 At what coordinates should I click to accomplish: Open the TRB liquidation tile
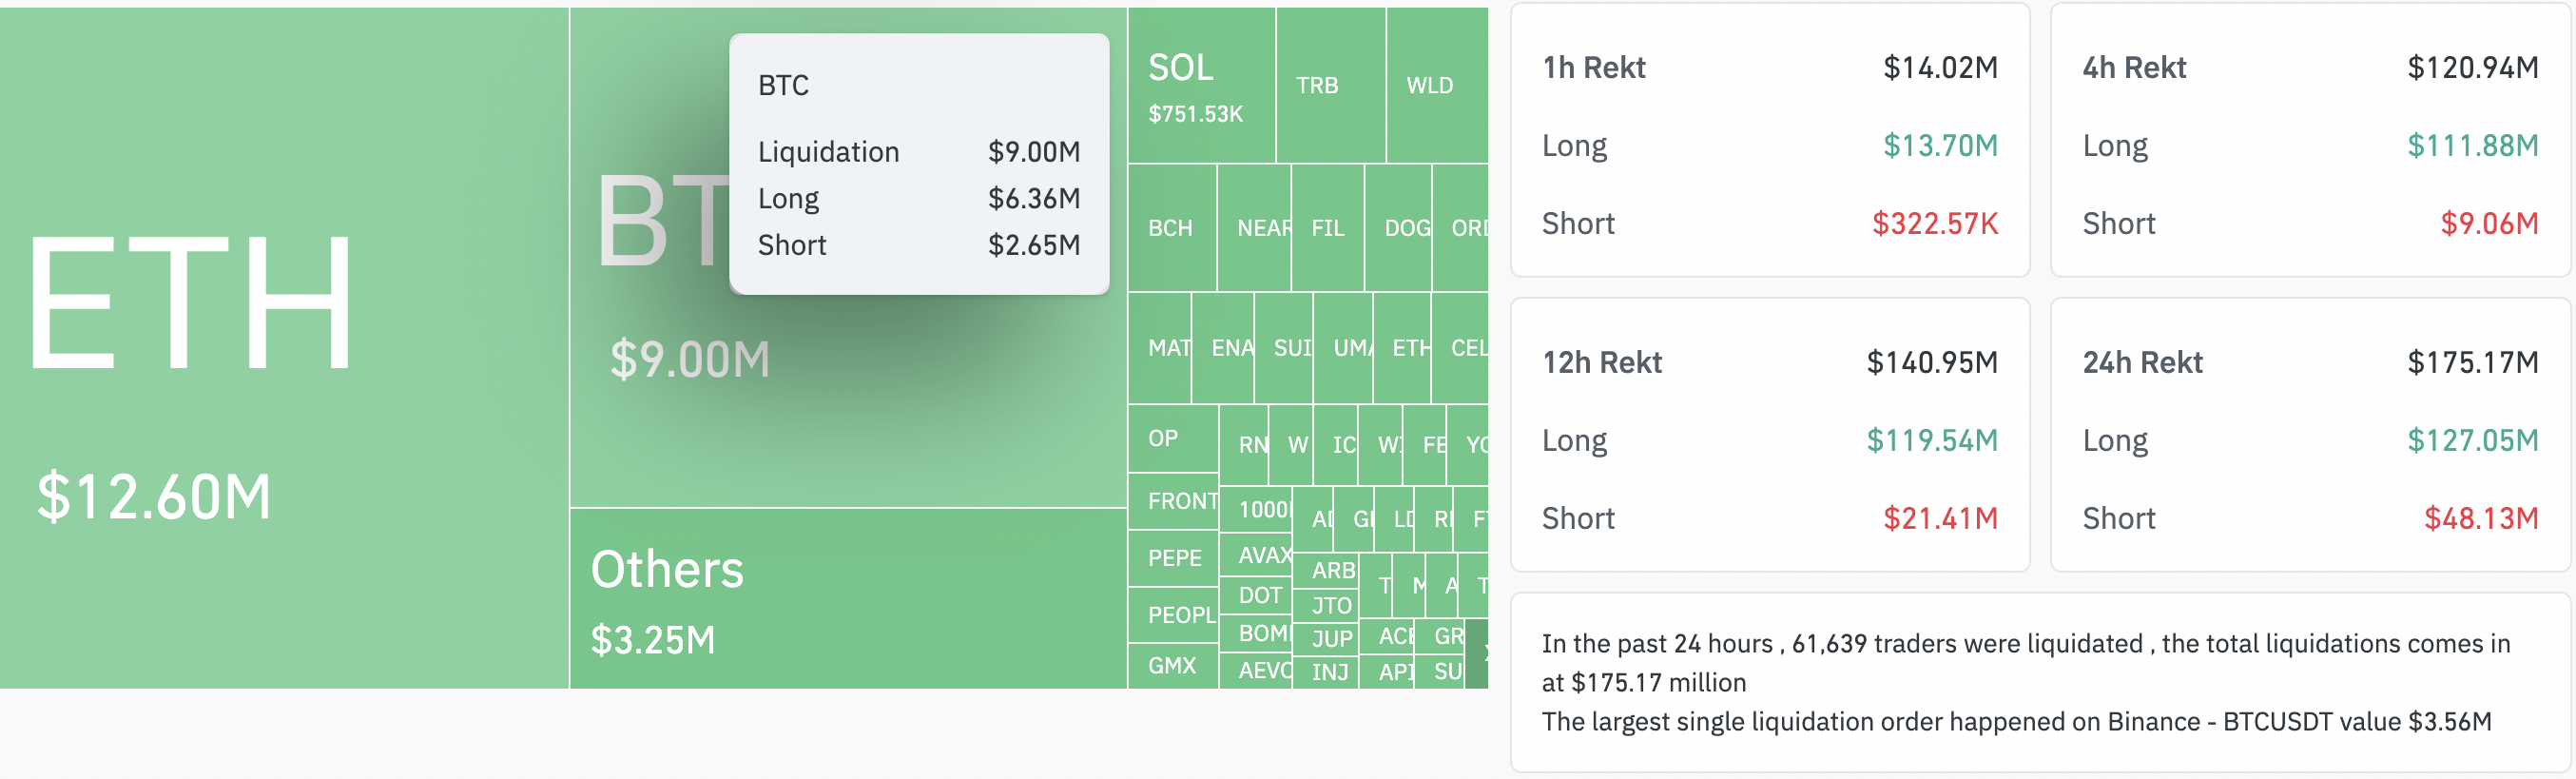(1330, 85)
